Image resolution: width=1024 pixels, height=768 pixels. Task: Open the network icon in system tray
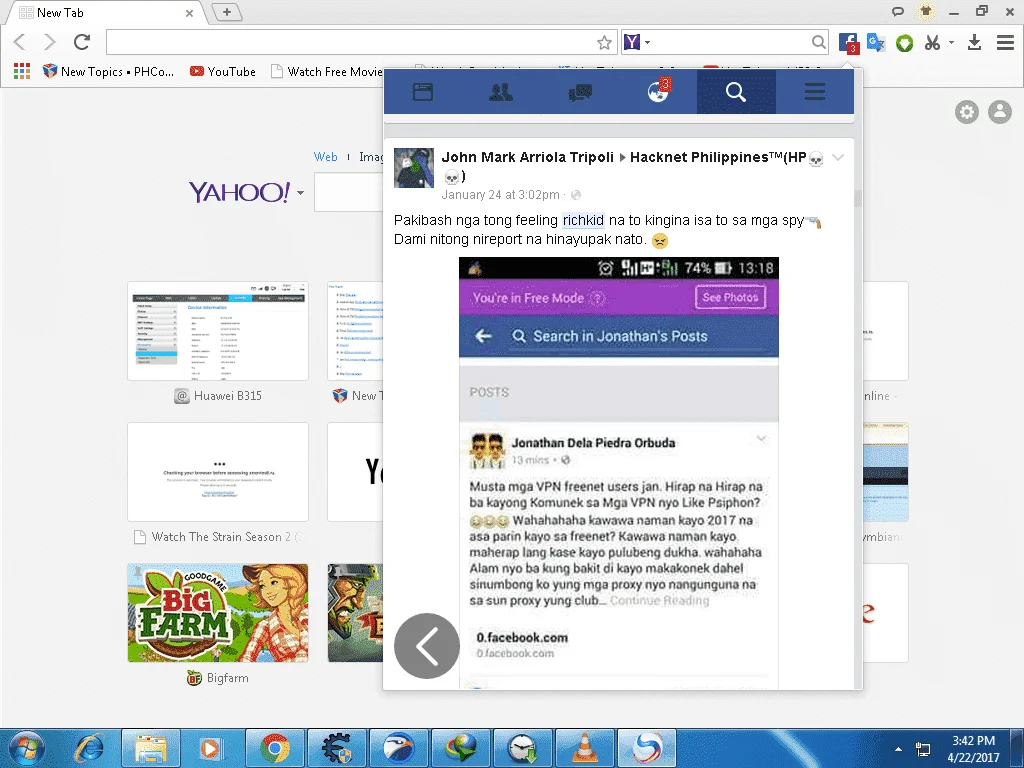[x=923, y=749]
